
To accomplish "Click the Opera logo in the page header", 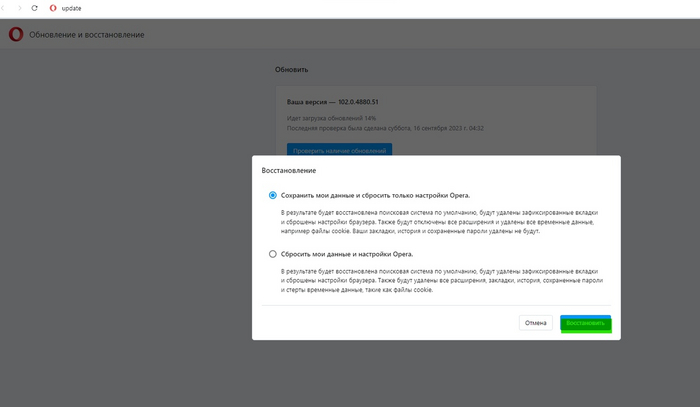I will (16, 34).
